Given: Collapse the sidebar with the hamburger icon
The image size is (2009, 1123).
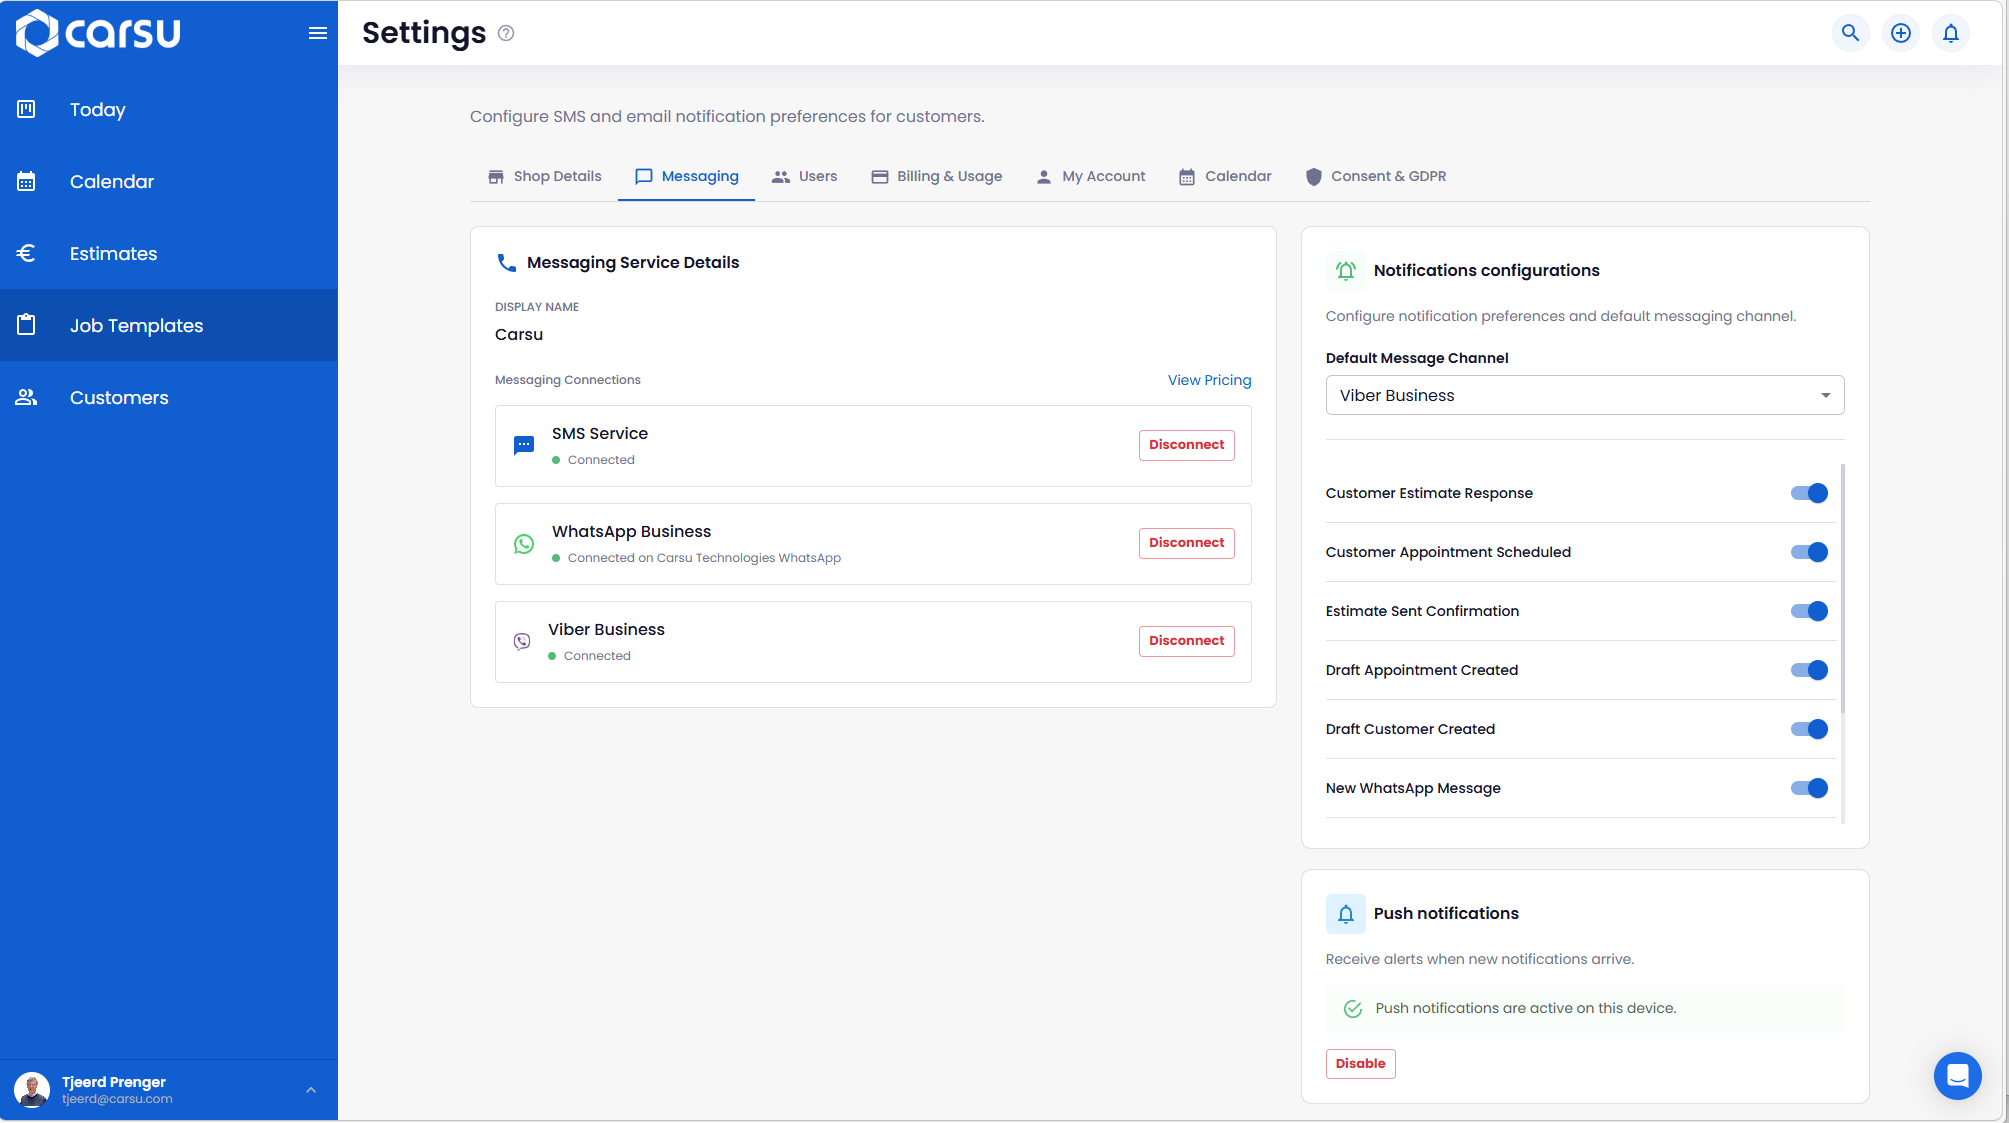Looking at the screenshot, I should tap(318, 33).
